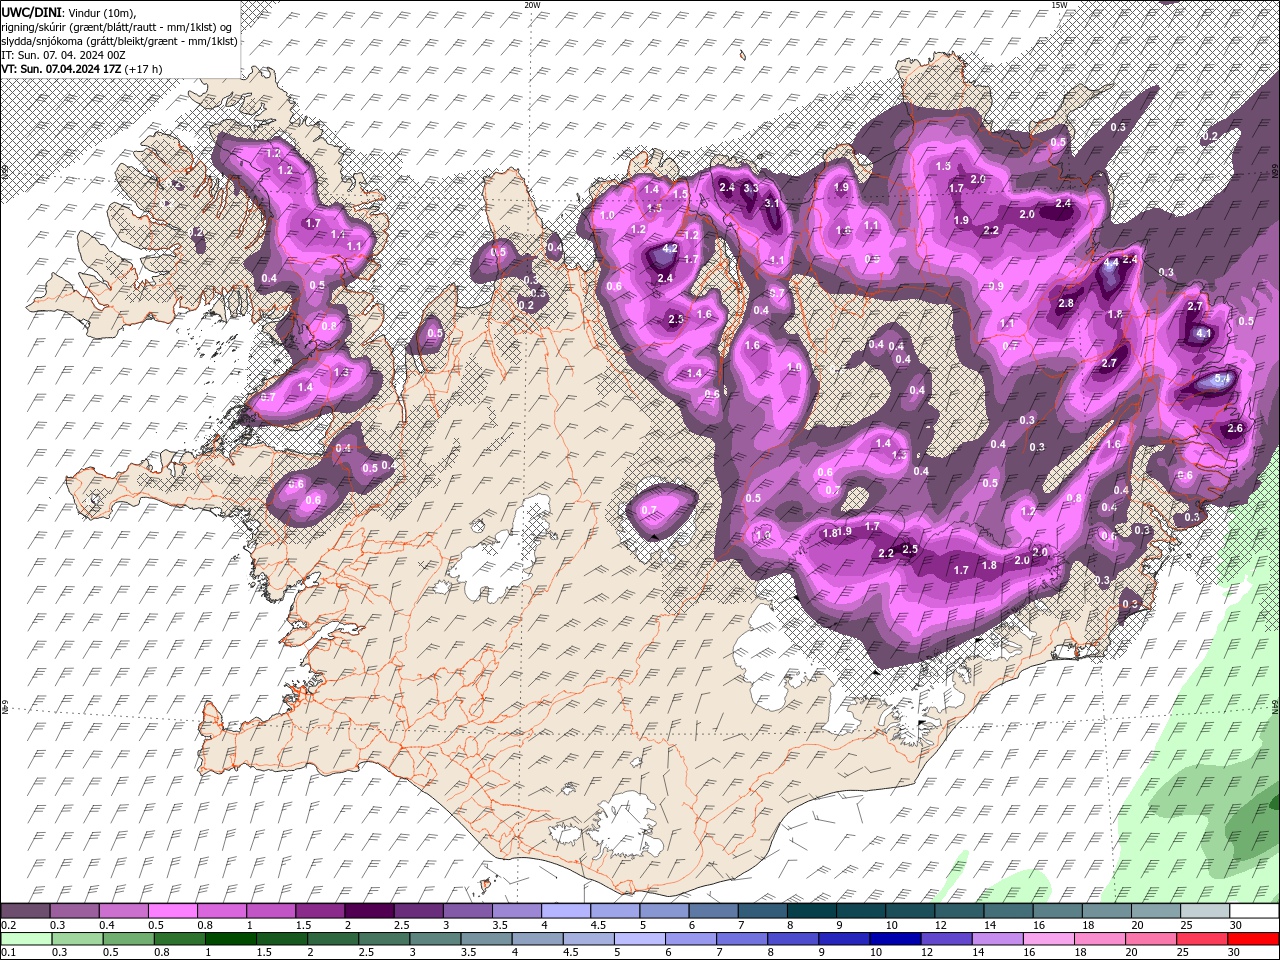
Task: Select the bright pink snow swatch between 0.5 and 0.8
Action: tap(172, 911)
